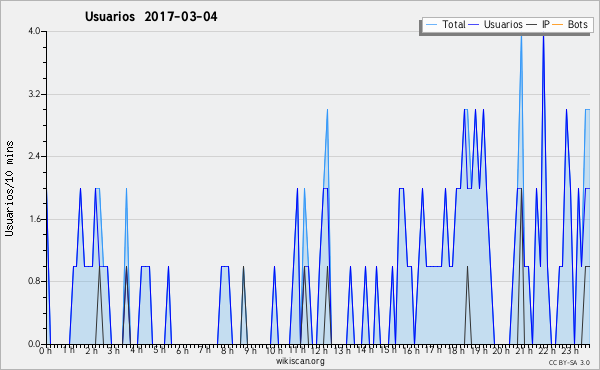Click the '1.6' y-axis value
600x370 pixels.
(x=34, y=219)
